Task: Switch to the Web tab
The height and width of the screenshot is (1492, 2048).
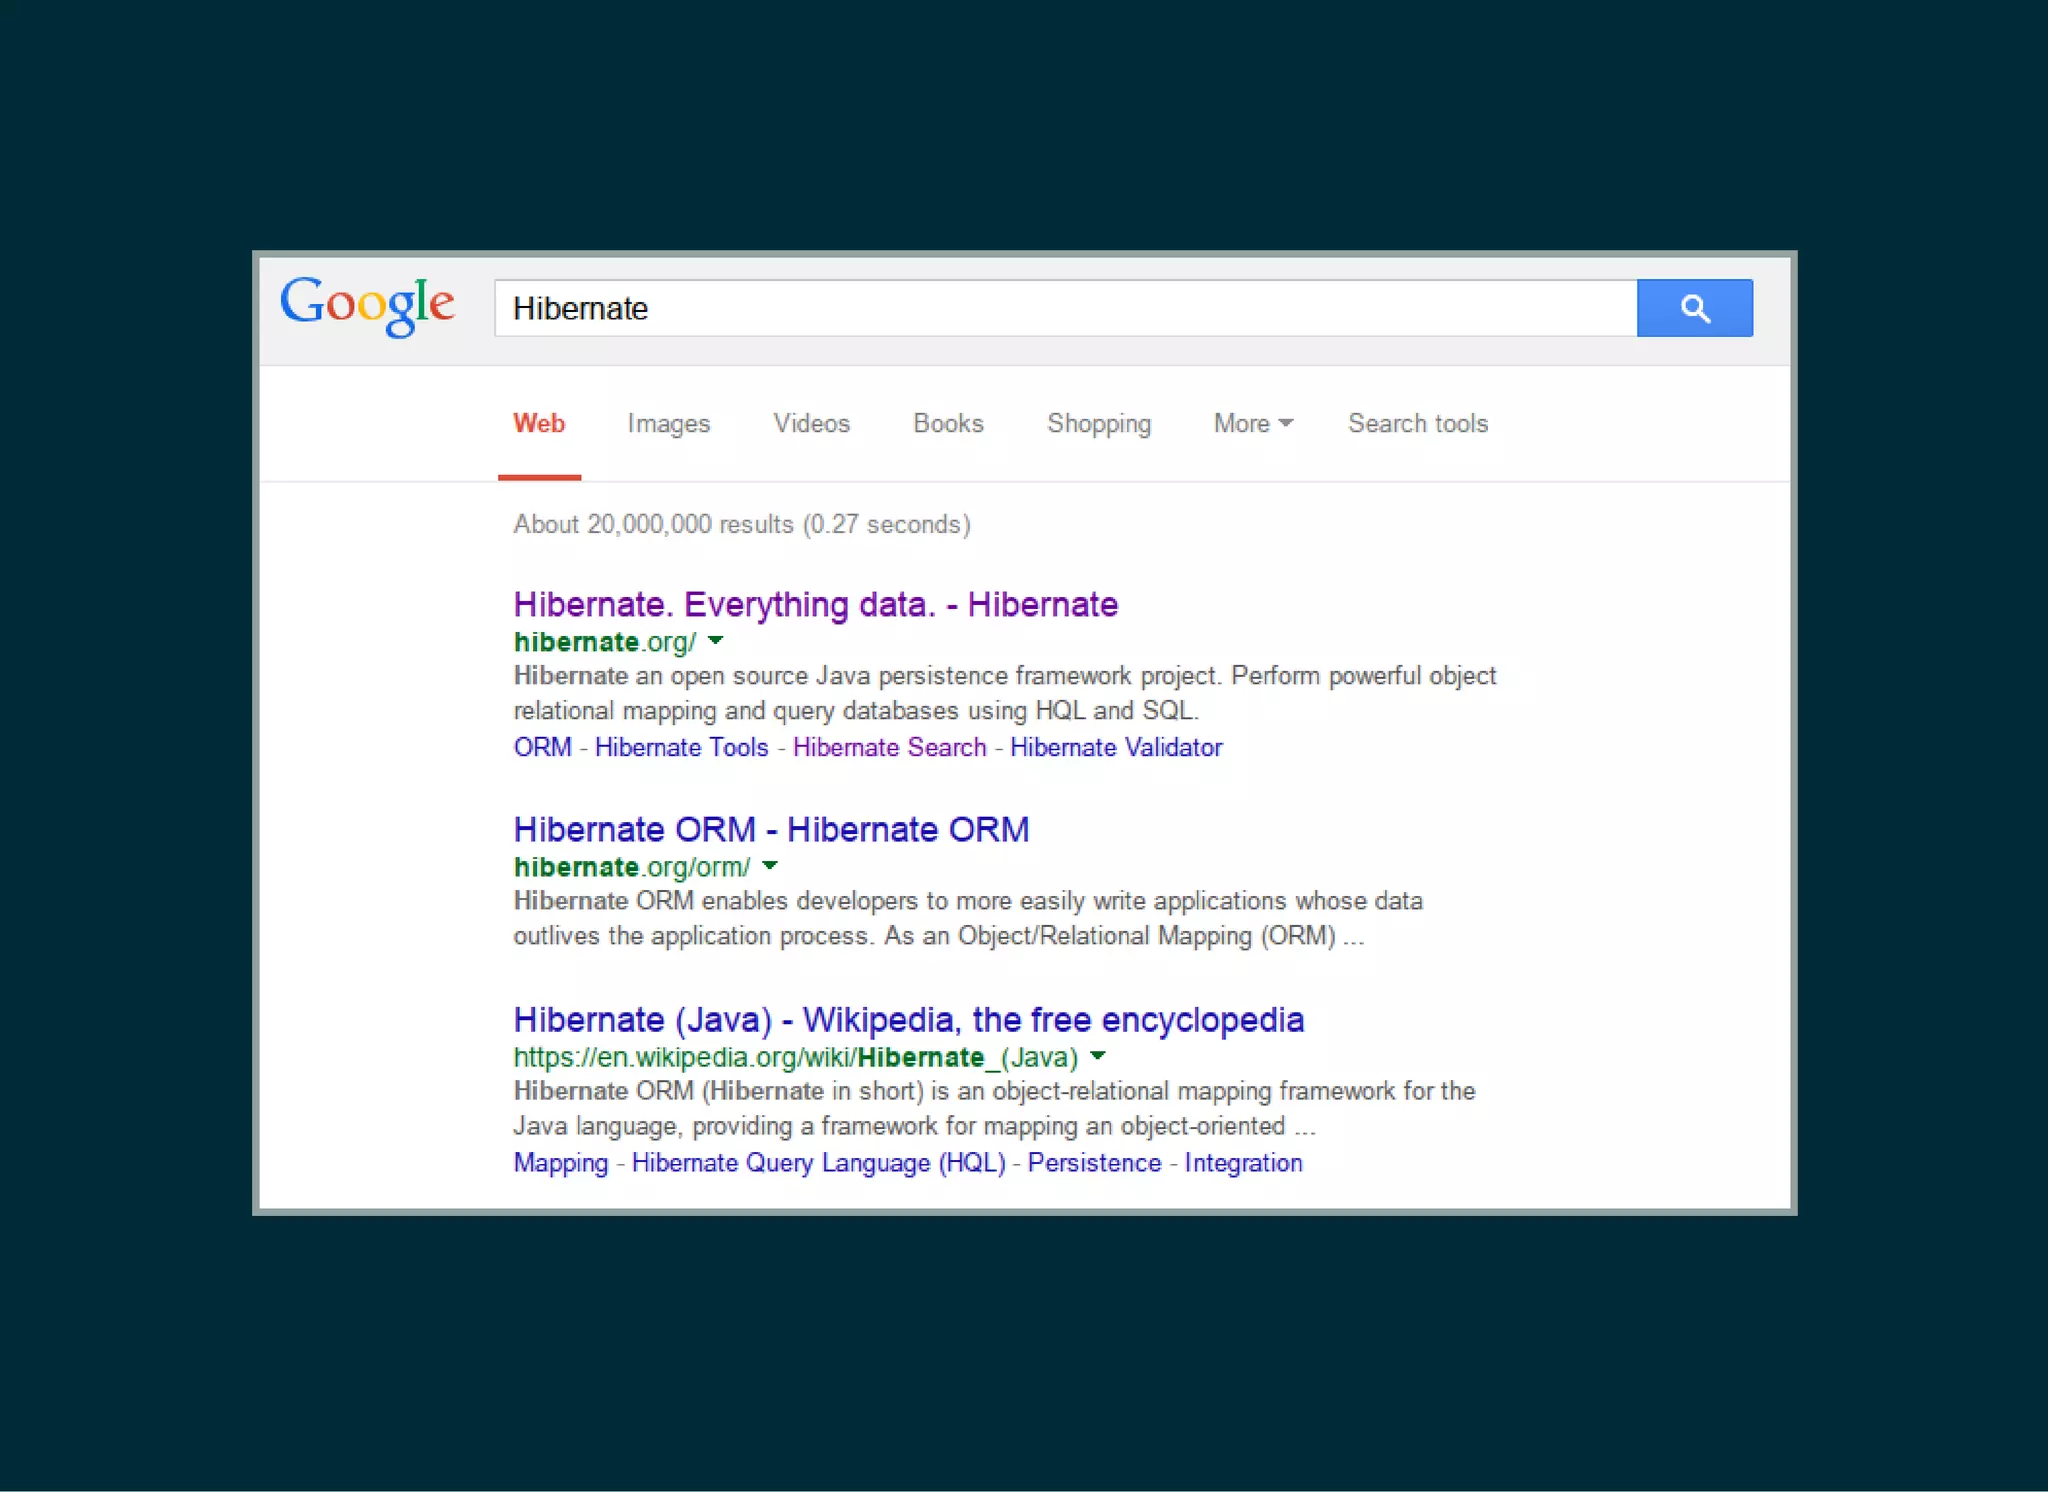Action: pos(539,424)
